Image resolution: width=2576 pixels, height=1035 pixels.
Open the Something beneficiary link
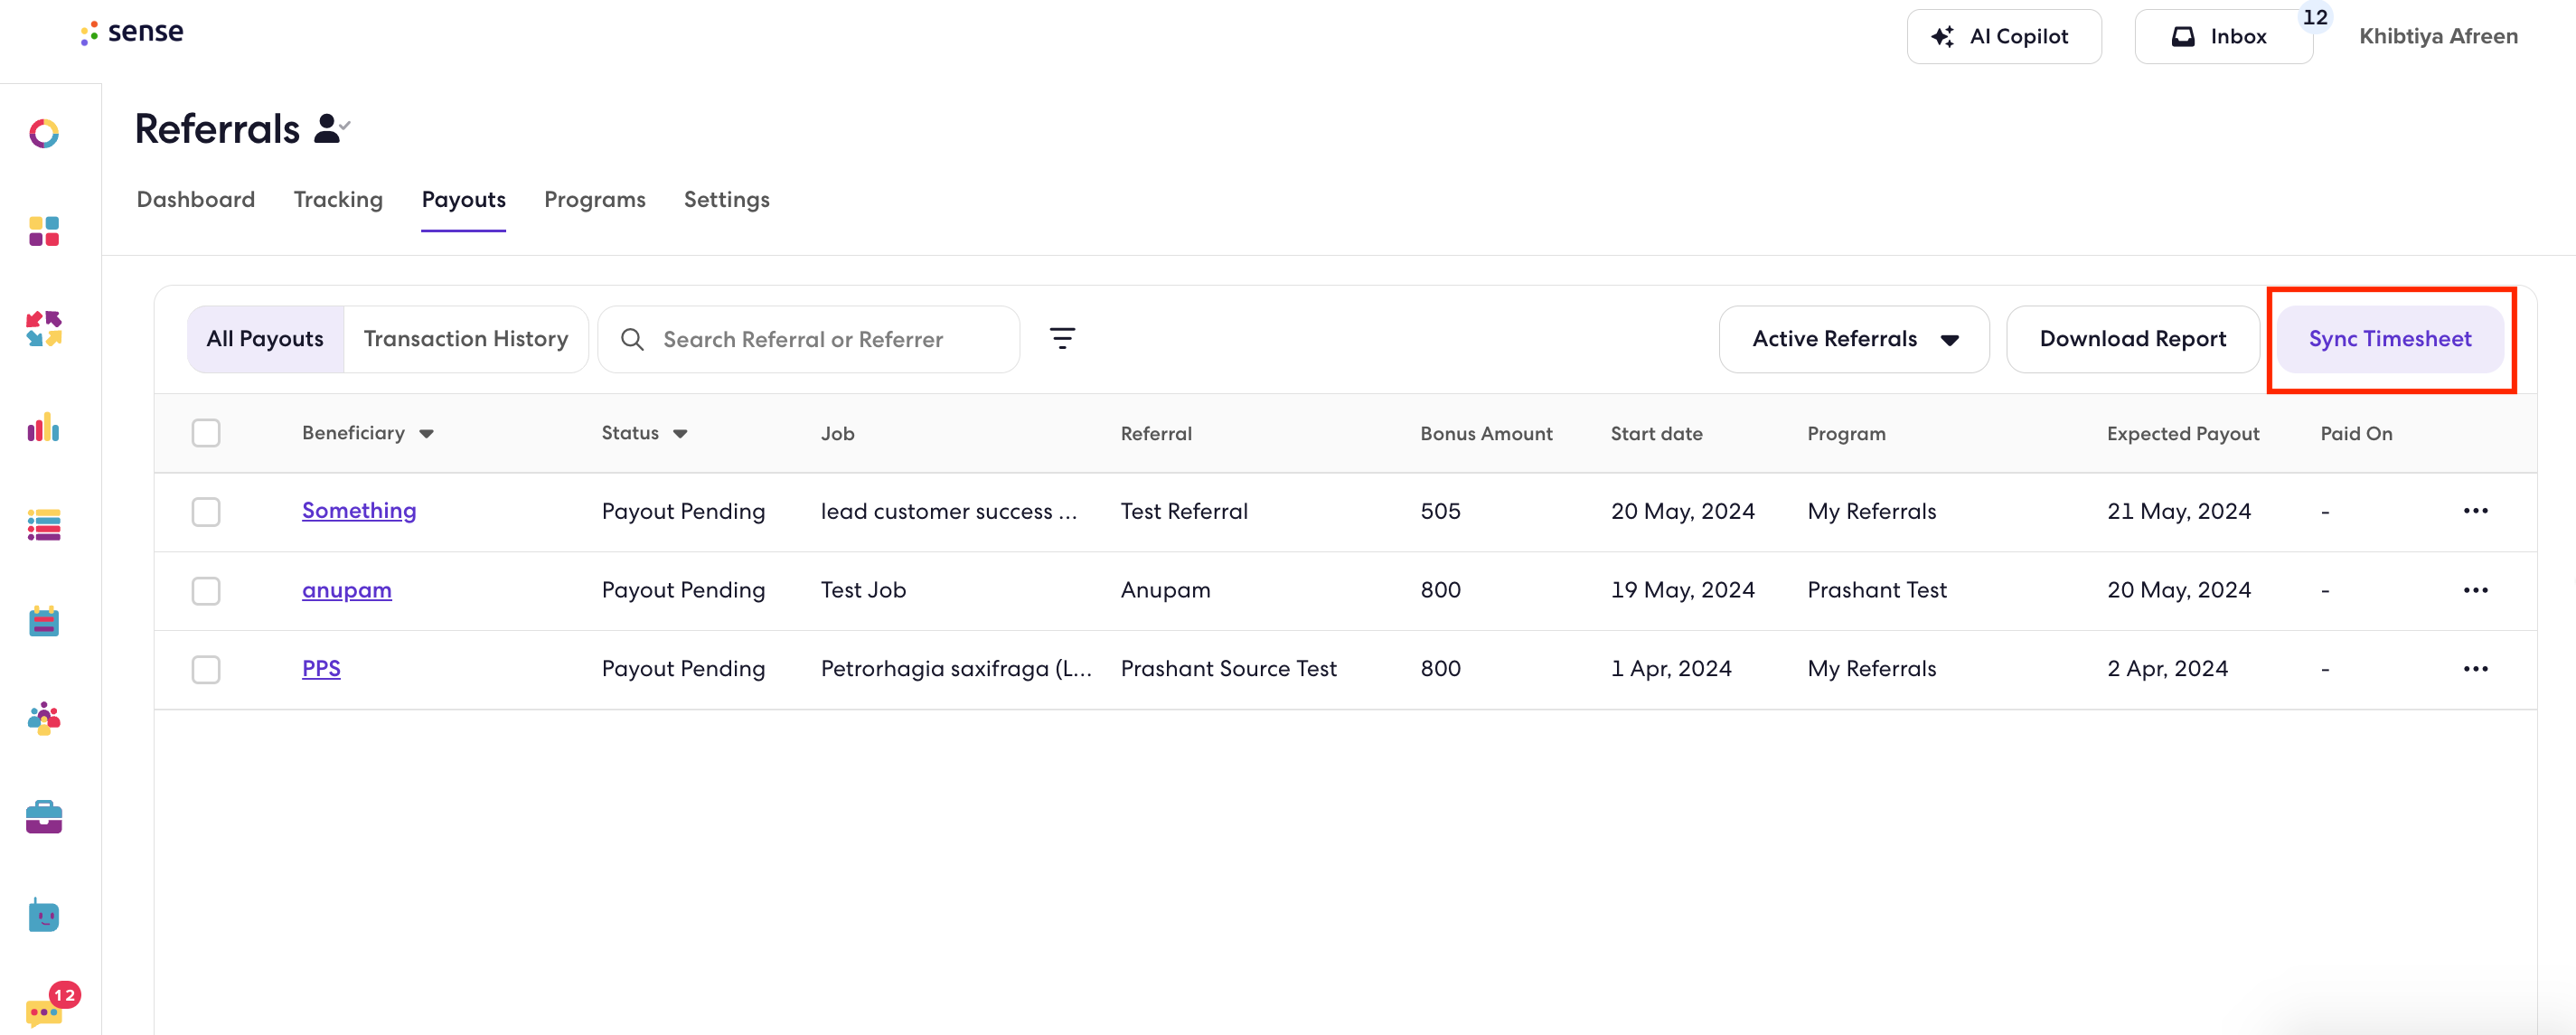click(359, 511)
